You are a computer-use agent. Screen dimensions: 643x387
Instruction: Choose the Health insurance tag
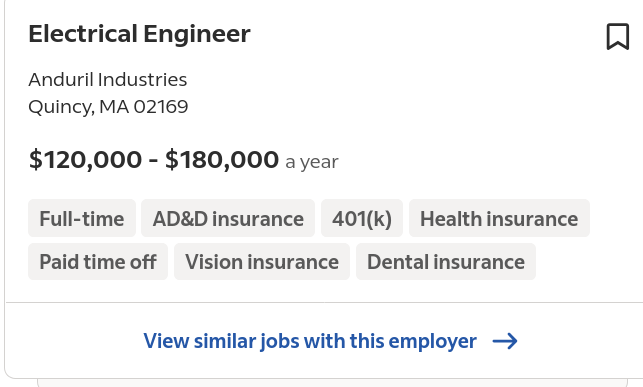[x=499, y=219]
